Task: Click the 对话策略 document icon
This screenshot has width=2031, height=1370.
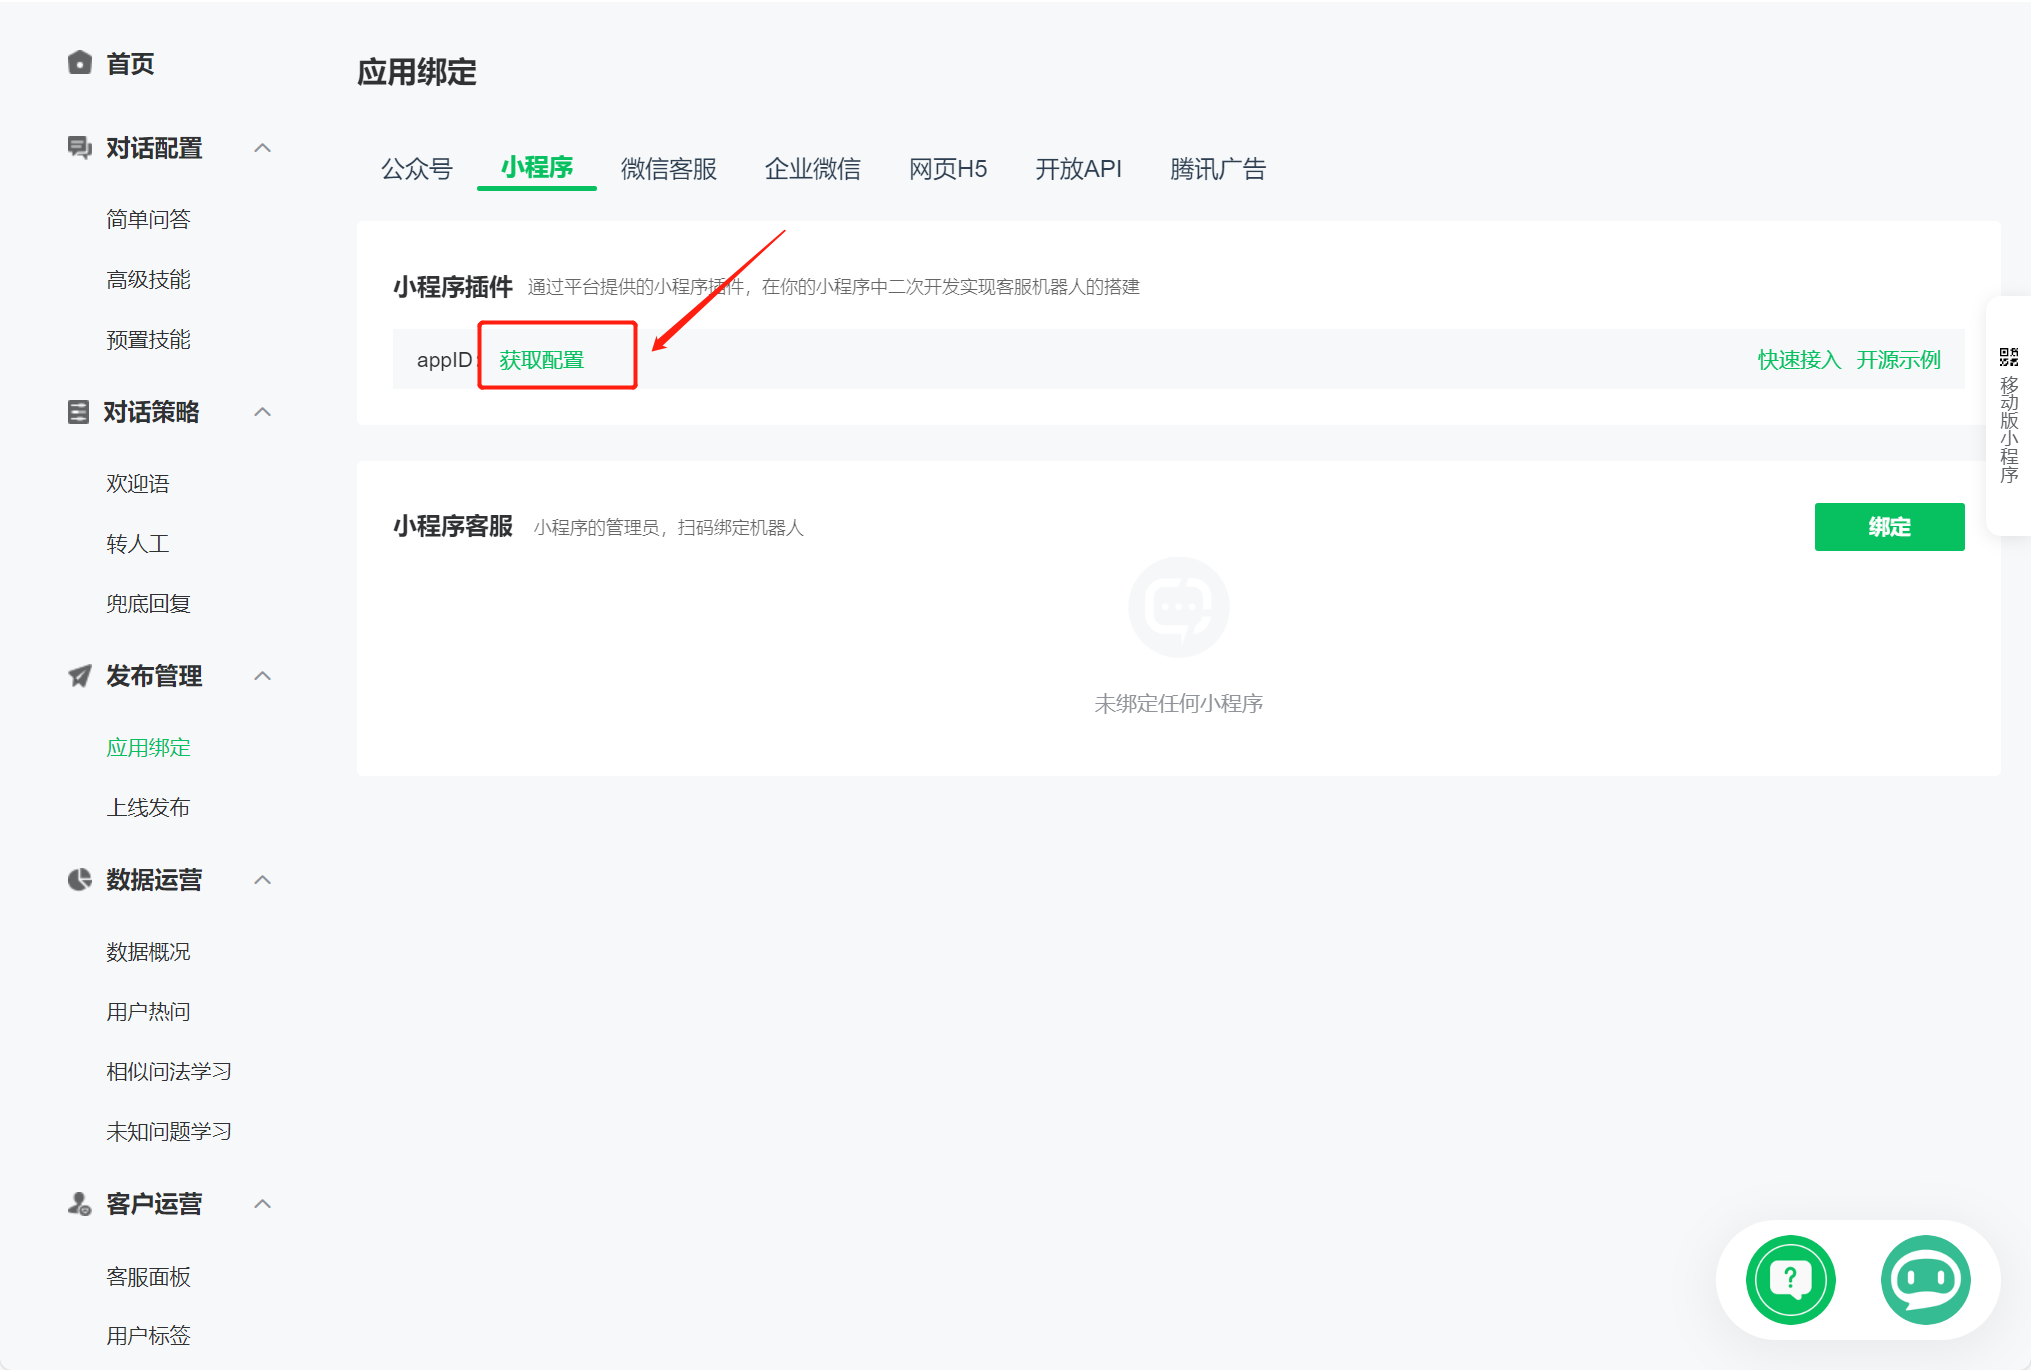Action: tap(78, 411)
